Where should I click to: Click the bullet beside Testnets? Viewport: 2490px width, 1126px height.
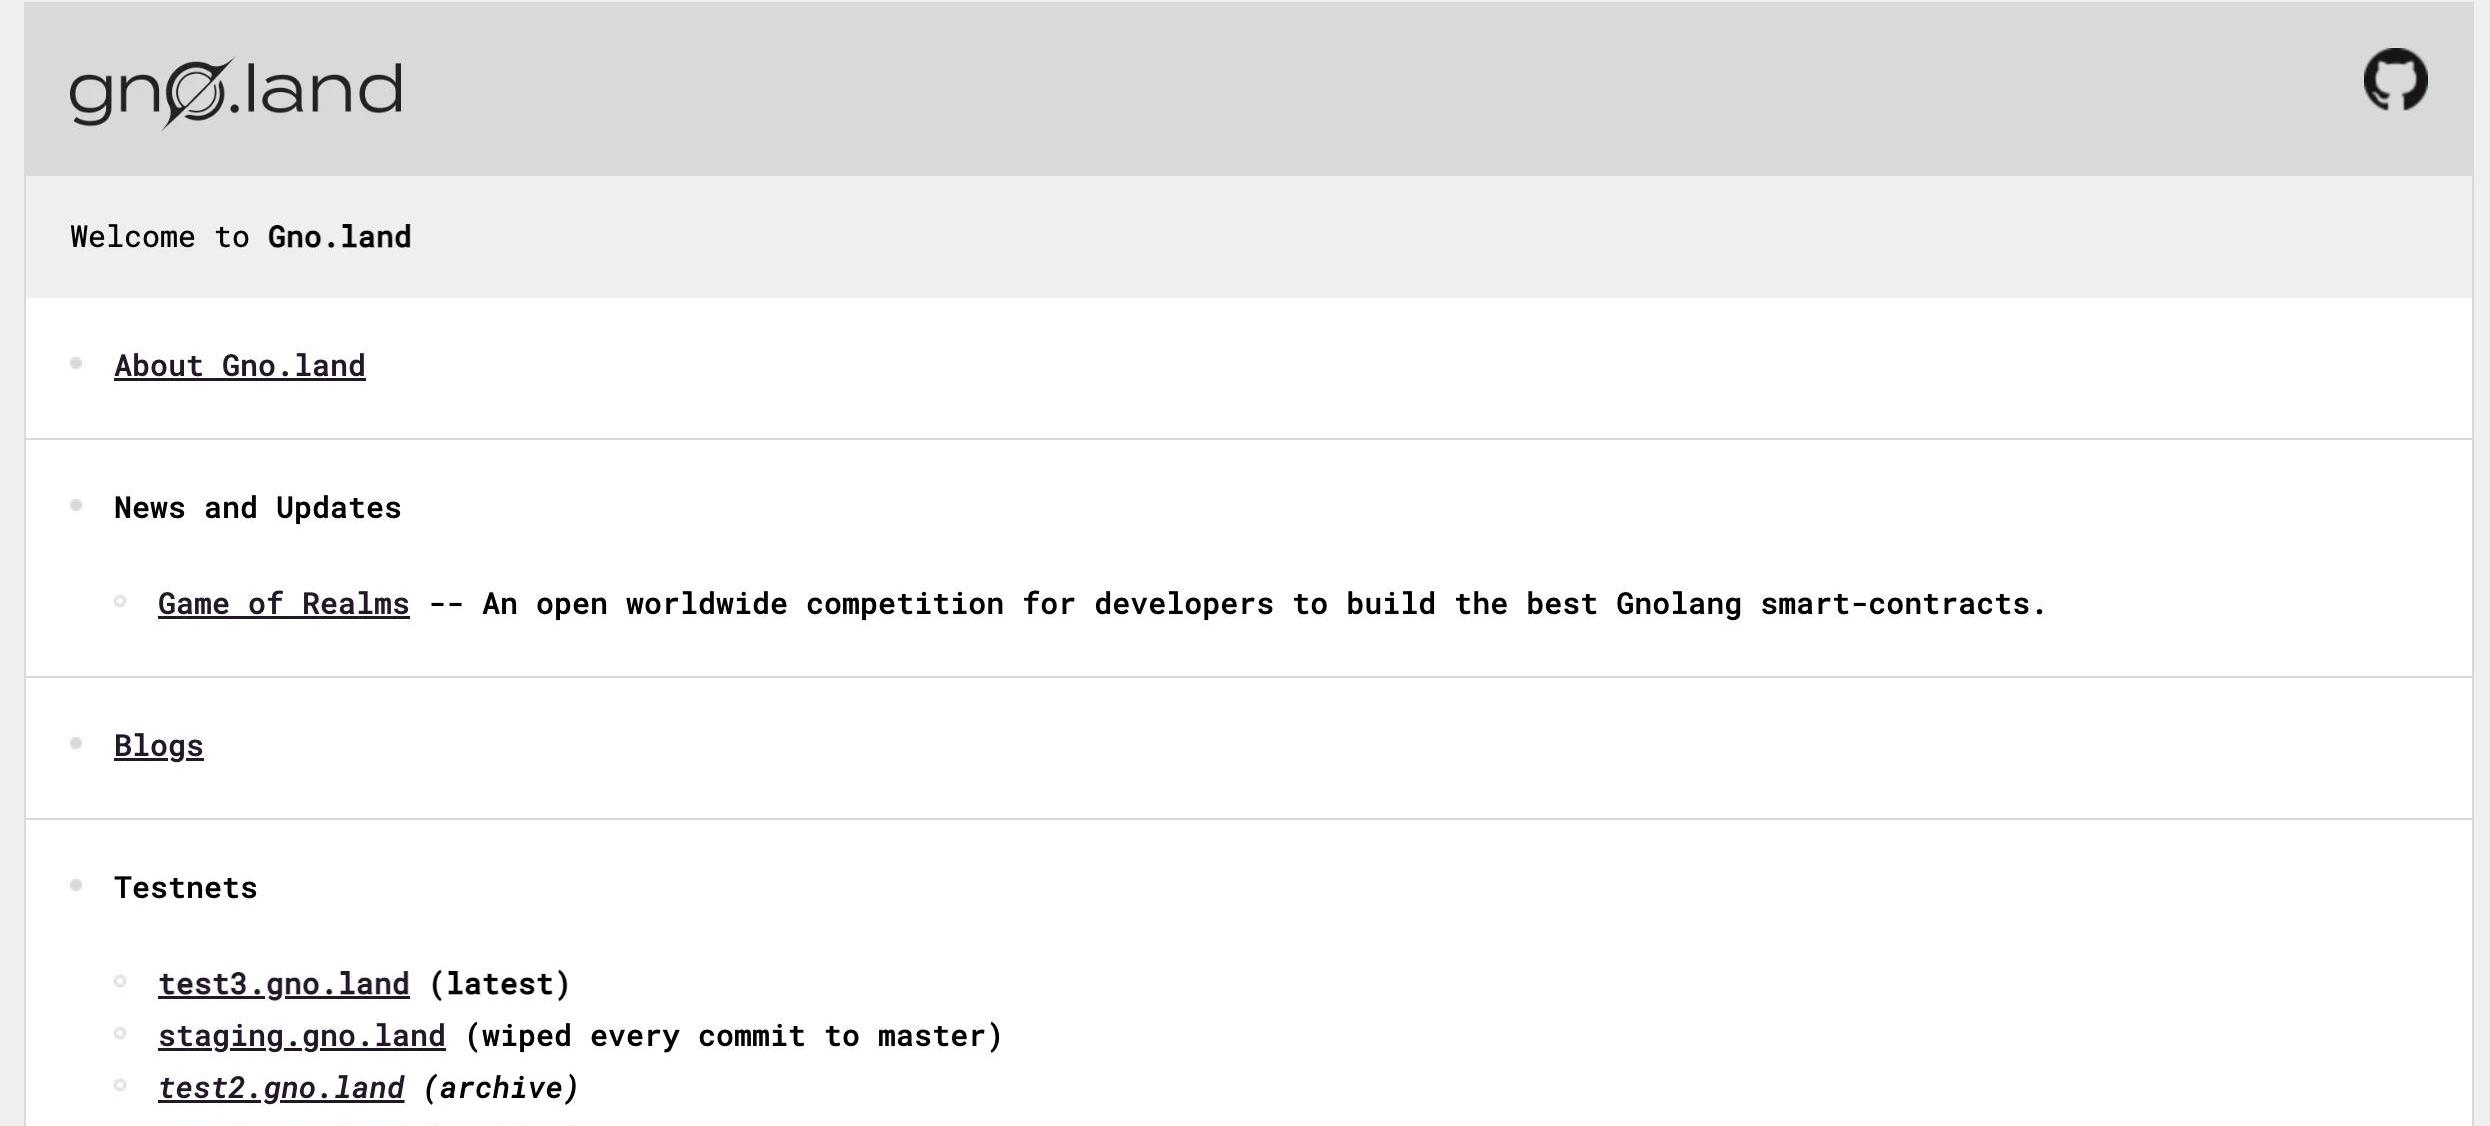click(x=76, y=885)
